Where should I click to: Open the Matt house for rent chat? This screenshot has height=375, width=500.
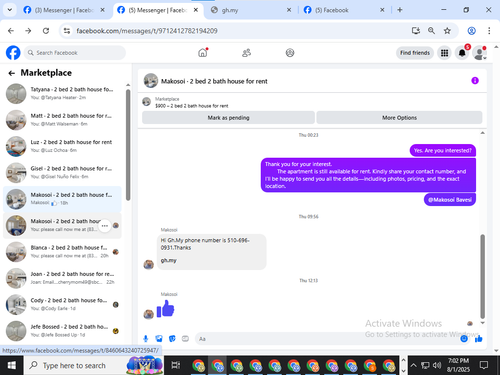62,120
